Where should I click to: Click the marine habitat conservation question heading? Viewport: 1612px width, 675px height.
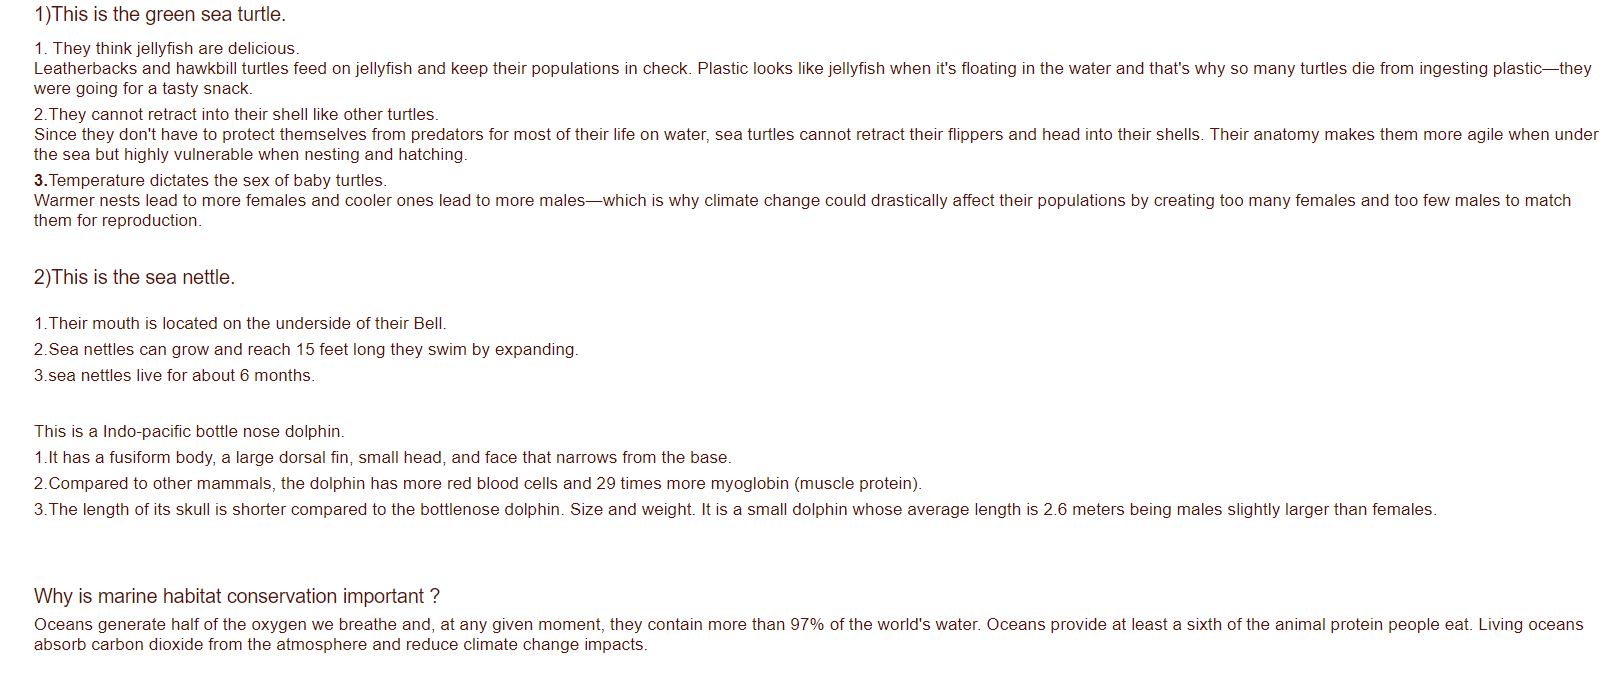coord(236,597)
